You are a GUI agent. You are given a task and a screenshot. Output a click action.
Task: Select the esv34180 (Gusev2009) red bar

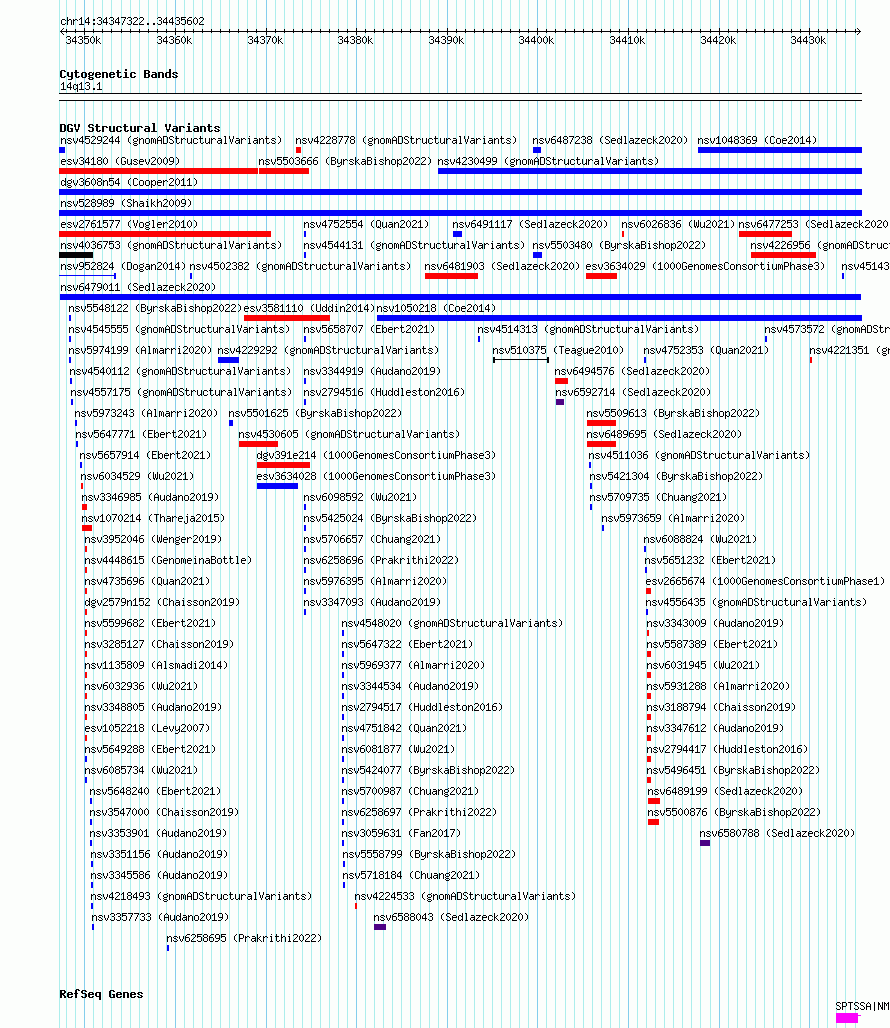click(x=159, y=171)
